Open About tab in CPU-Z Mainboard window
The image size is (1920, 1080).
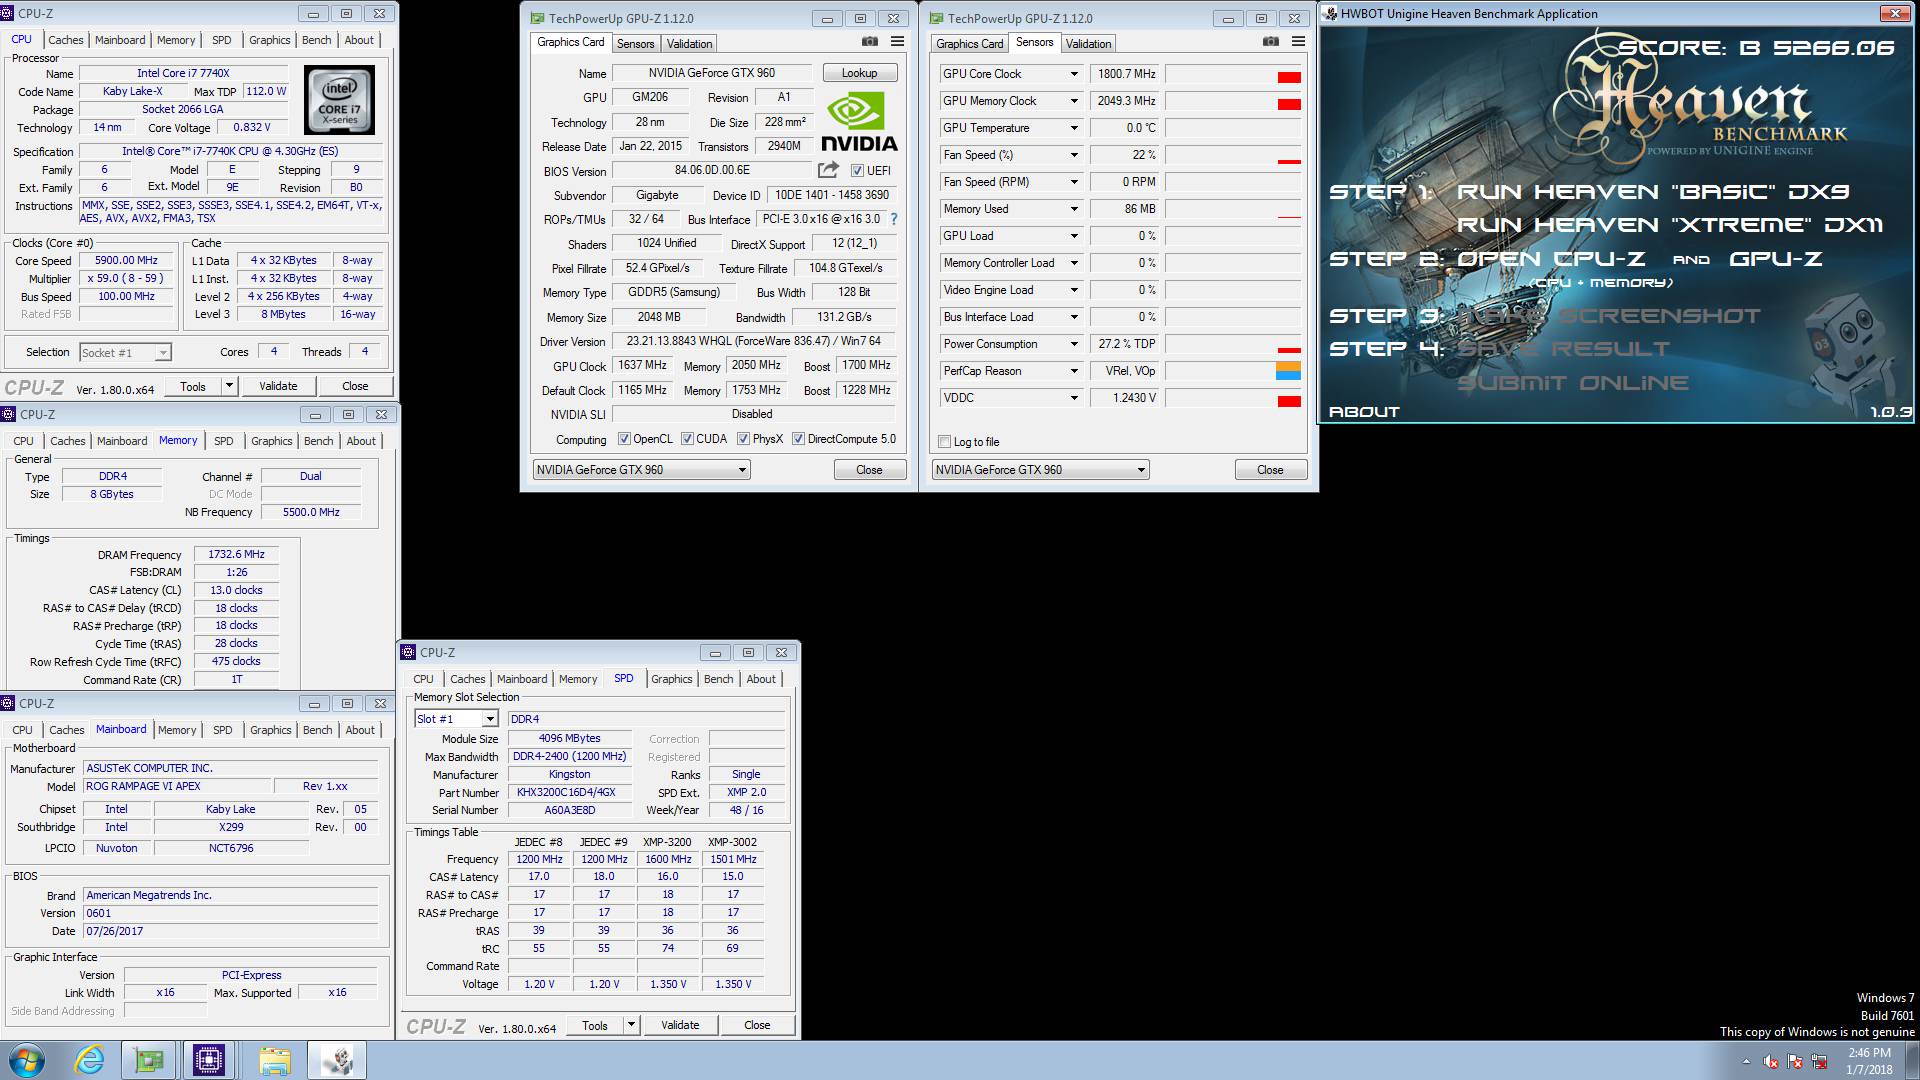pos(360,730)
